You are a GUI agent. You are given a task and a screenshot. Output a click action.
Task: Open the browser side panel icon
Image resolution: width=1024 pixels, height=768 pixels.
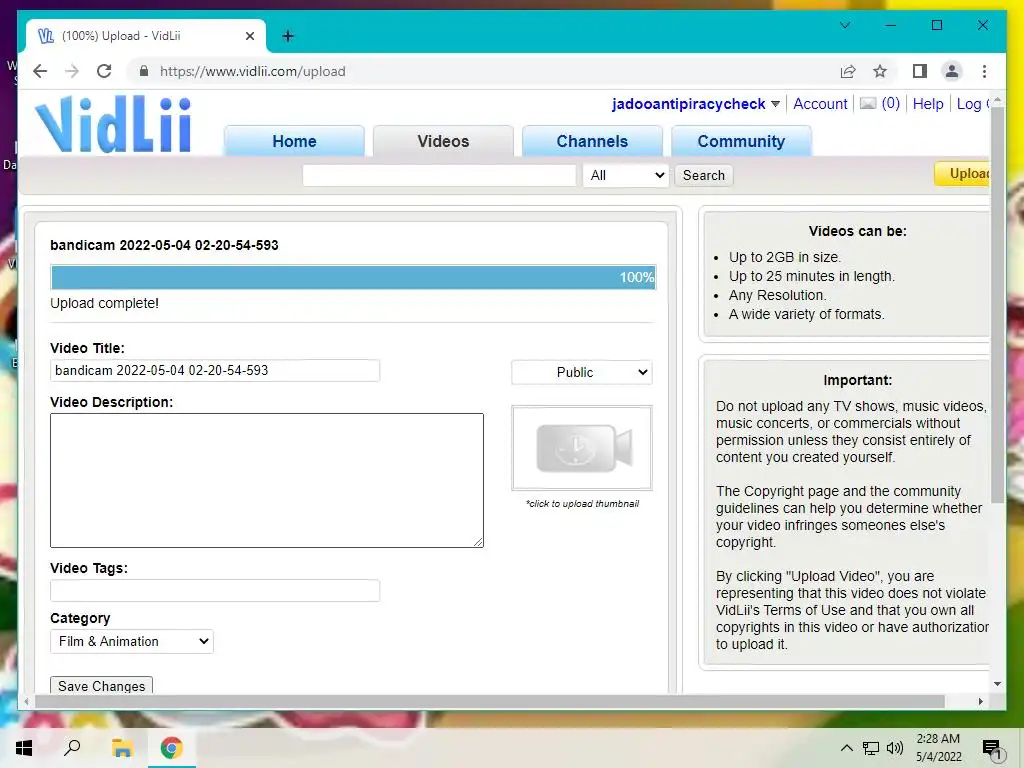(x=920, y=71)
